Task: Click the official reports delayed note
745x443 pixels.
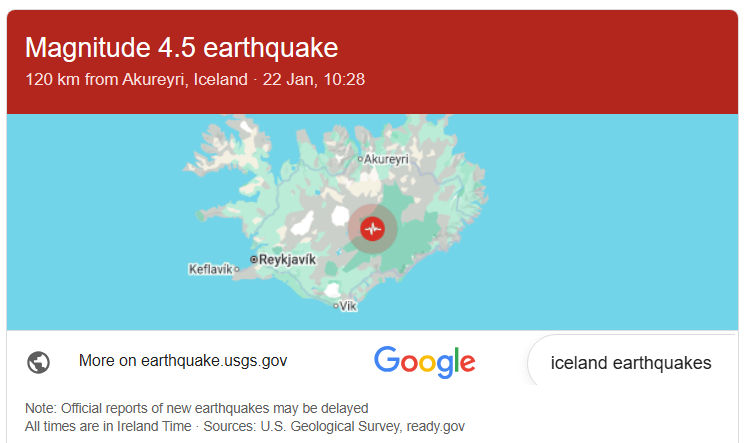Action: [197, 408]
